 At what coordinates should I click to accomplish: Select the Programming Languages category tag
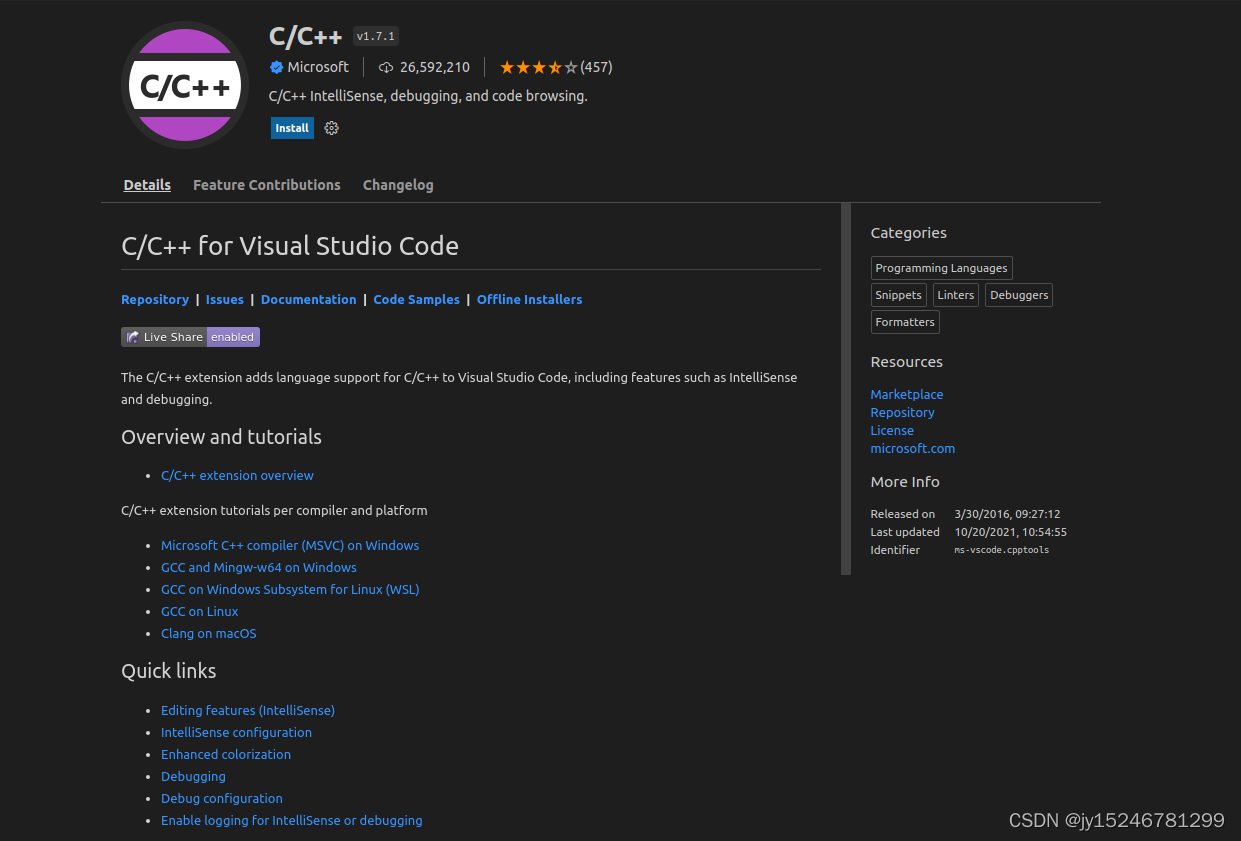point(942,268)
